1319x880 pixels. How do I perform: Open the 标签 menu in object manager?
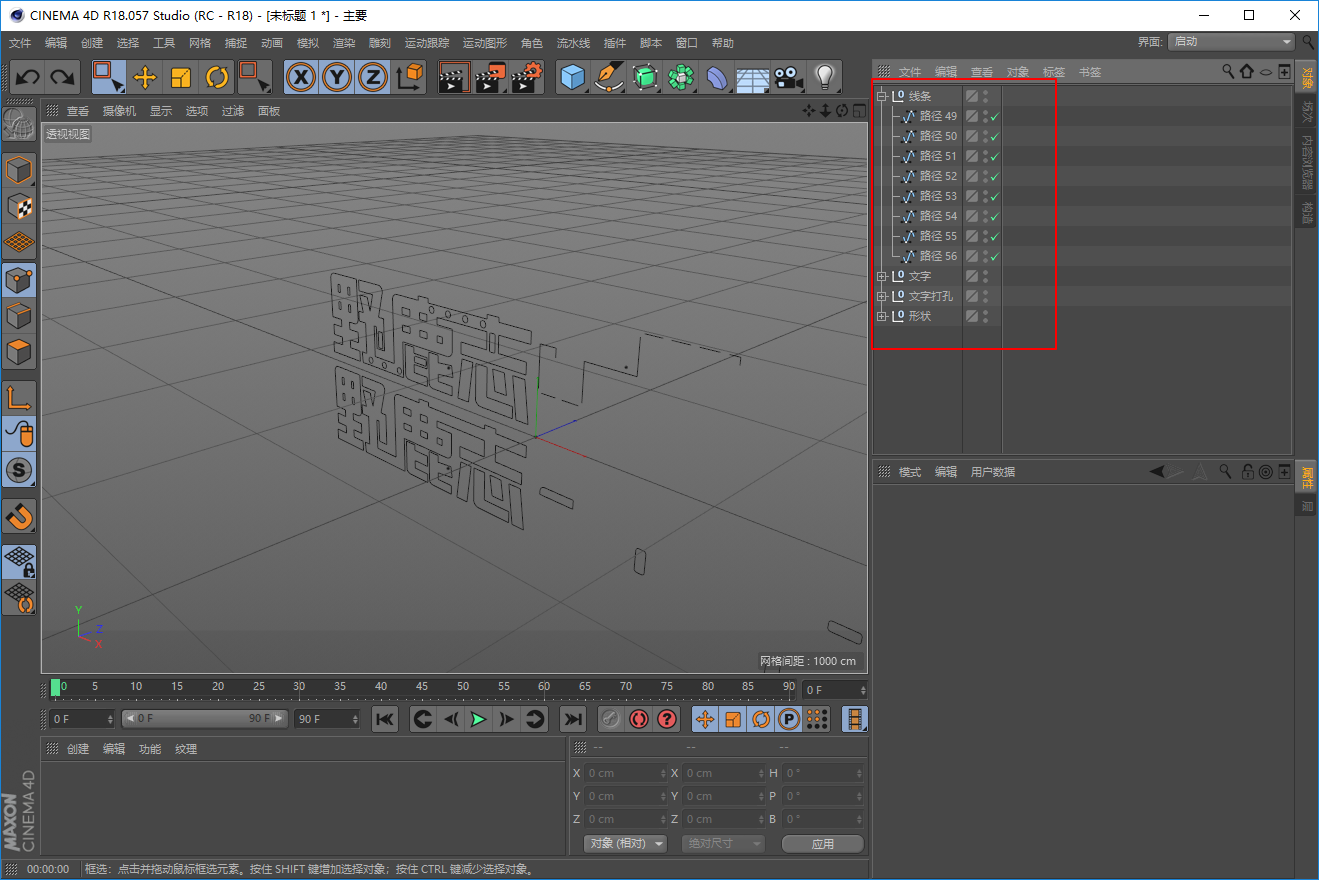[x=1054, y=72]
